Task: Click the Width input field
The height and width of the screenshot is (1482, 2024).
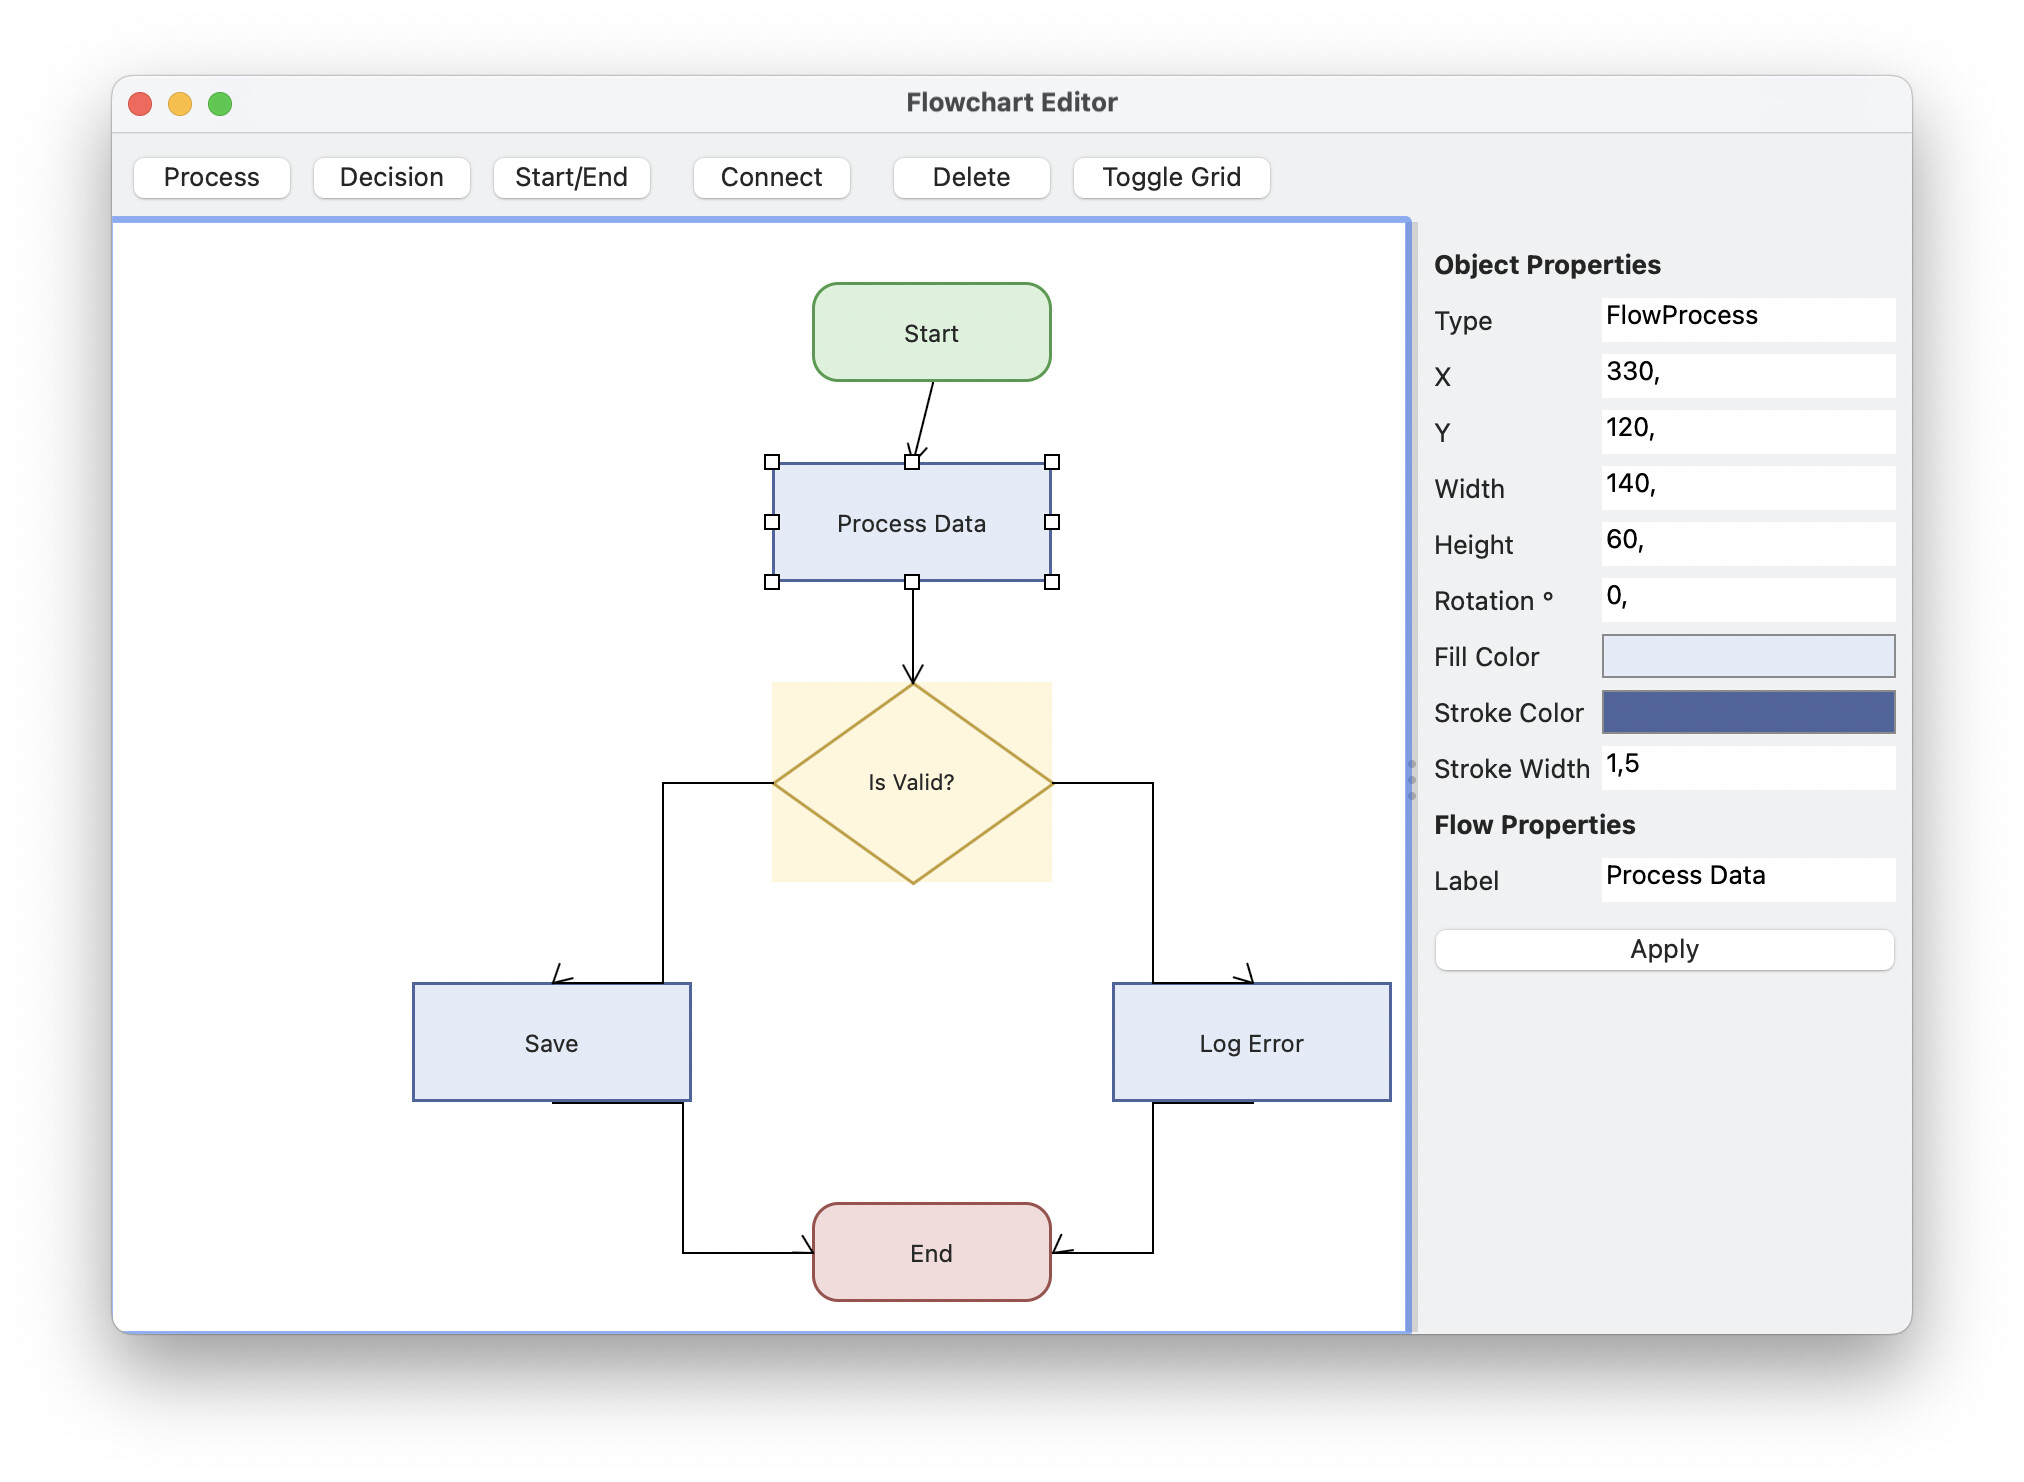Action: [x=1748, y=487]
